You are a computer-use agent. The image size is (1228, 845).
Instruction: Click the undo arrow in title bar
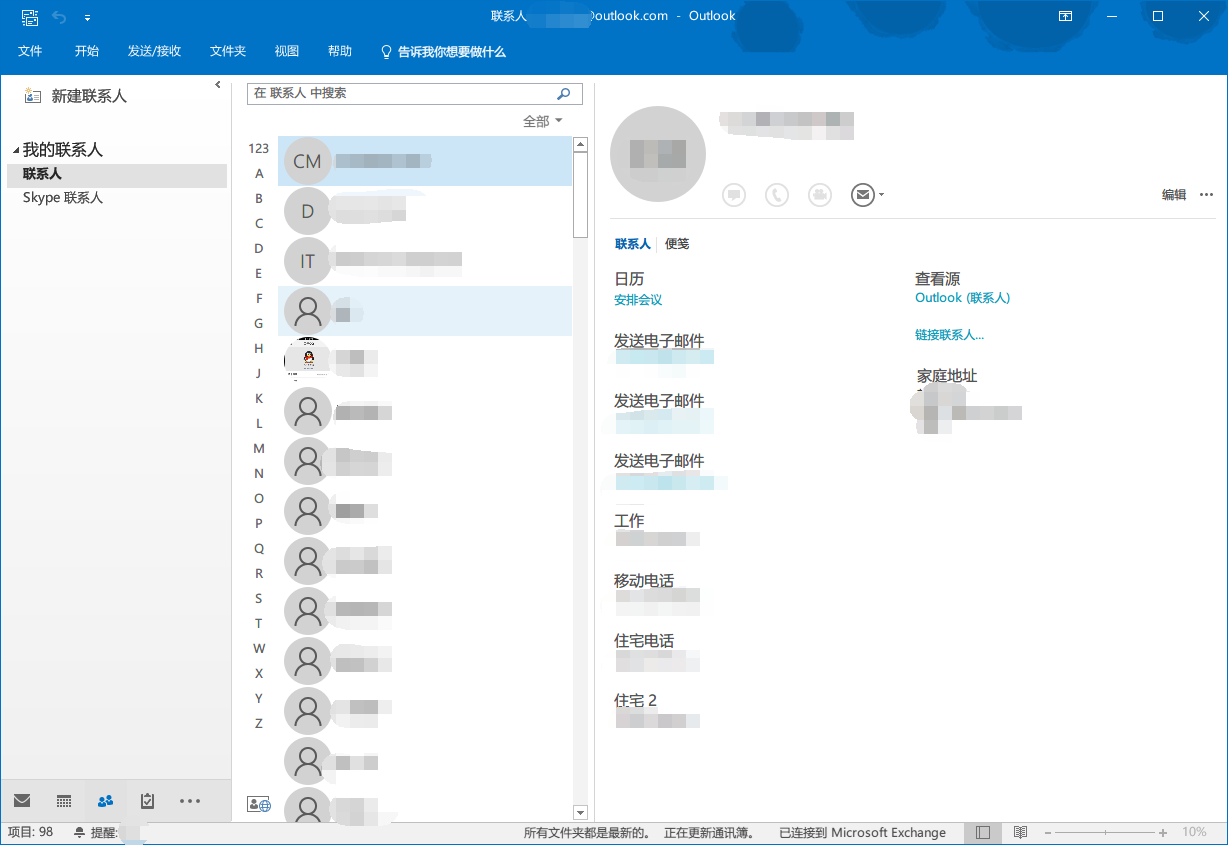59,17
